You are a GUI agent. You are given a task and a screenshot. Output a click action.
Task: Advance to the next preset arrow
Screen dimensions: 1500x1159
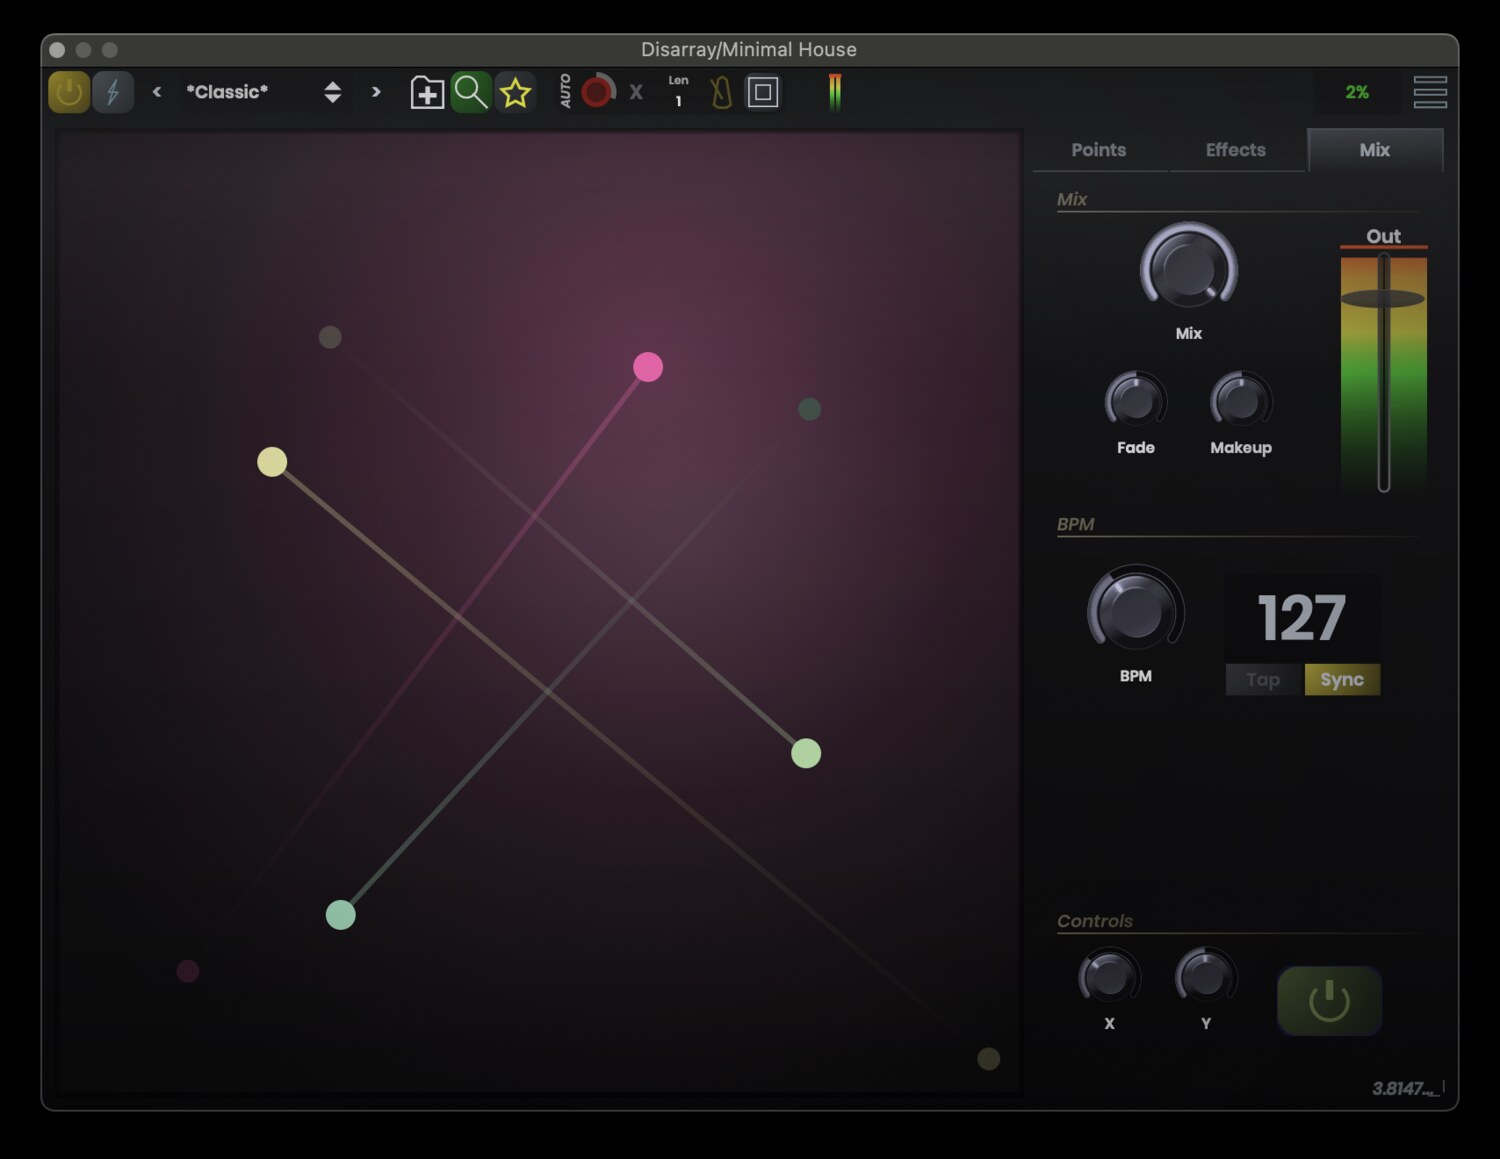(376, 92)
